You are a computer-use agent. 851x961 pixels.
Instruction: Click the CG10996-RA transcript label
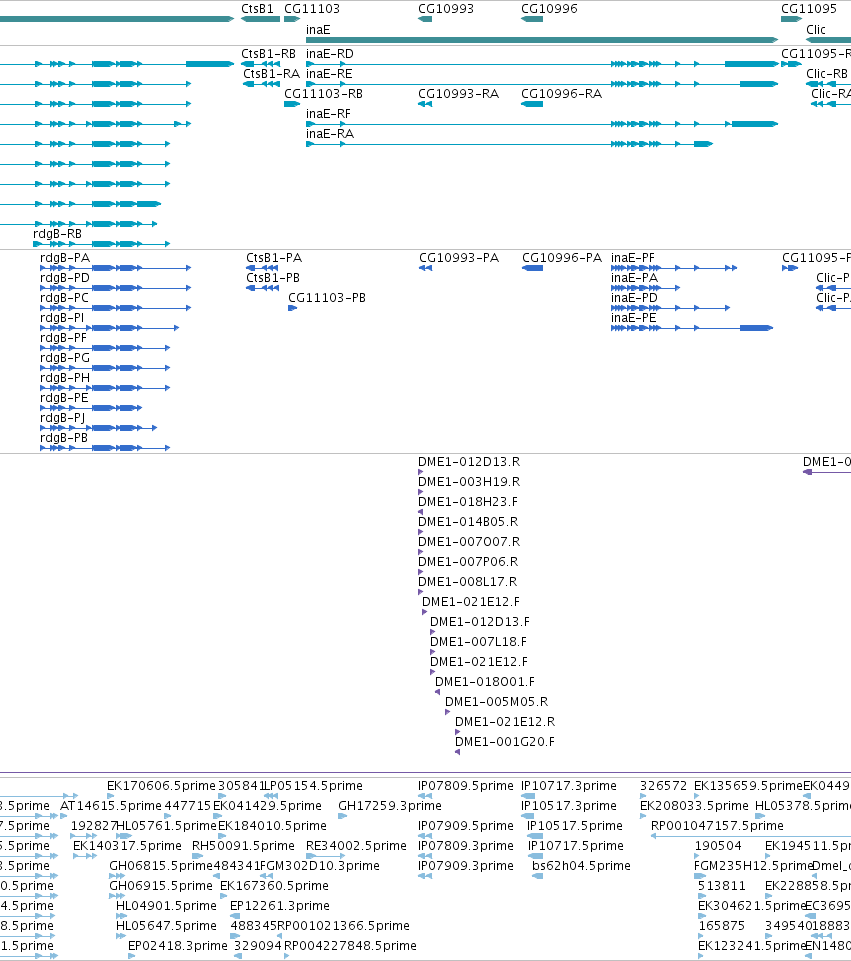[561, 94]
